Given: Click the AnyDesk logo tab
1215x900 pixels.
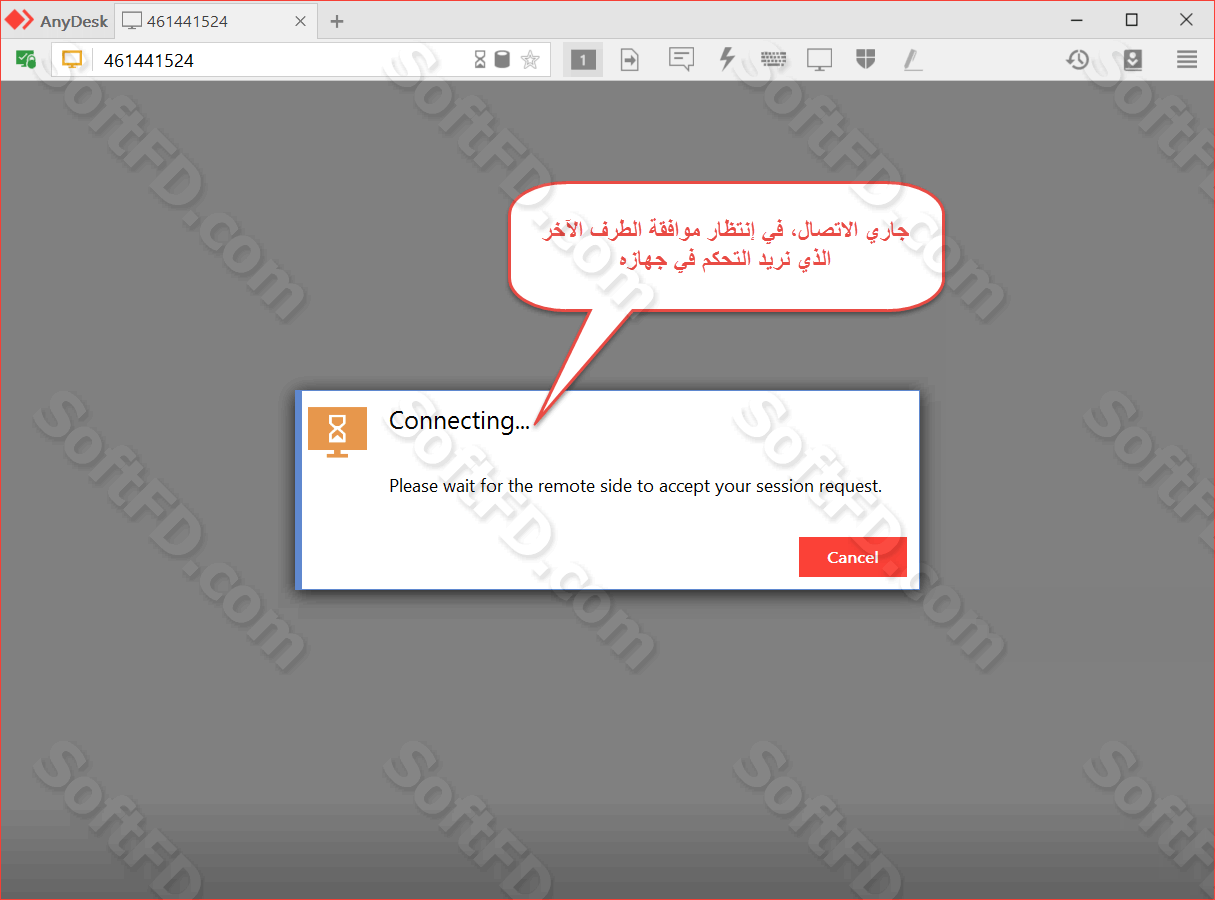Looking at the screenshot, I should click(57, 21).
